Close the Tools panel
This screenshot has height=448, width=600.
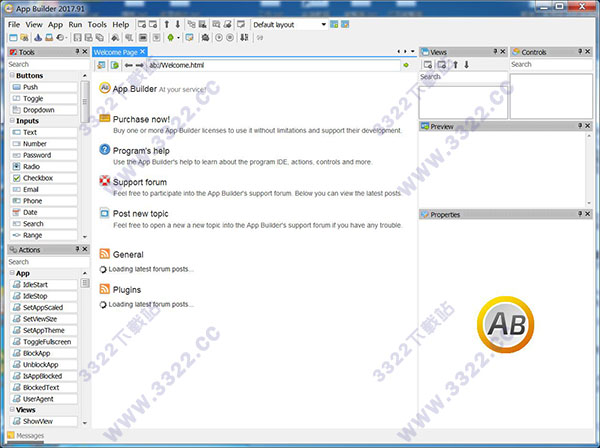pos(85,51)
